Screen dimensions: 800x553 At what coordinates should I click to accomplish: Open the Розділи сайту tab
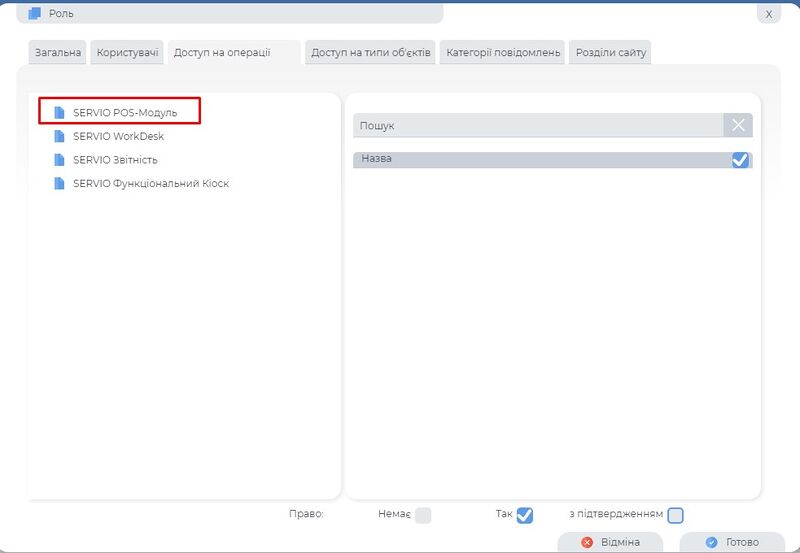click(x=610, y=52)
